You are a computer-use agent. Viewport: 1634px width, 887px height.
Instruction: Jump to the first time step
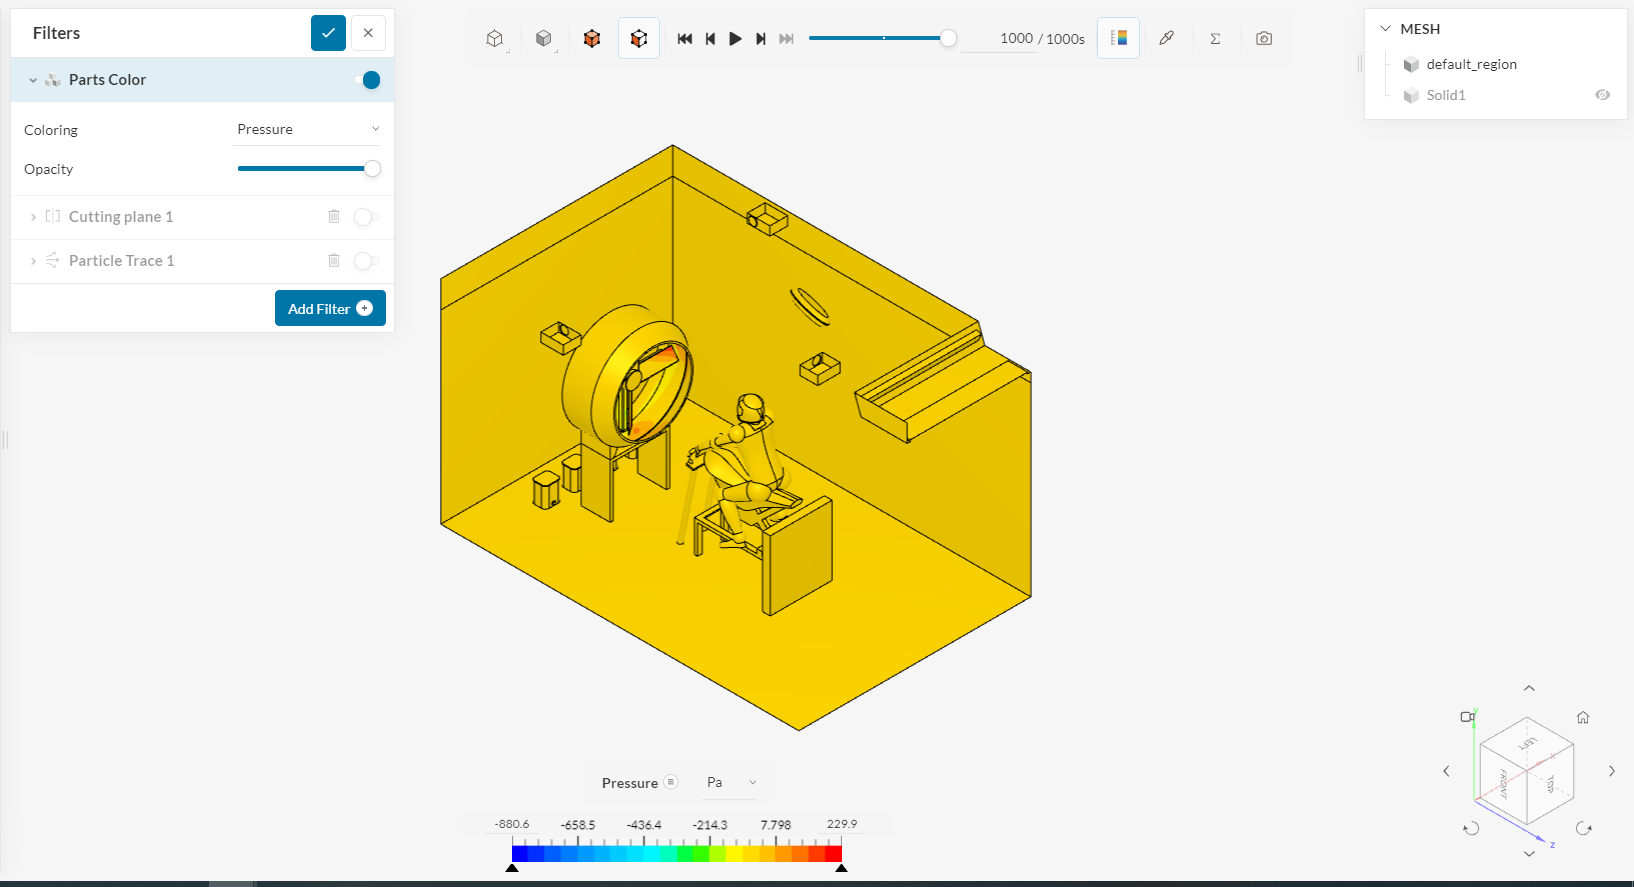[x=685, y=38]
